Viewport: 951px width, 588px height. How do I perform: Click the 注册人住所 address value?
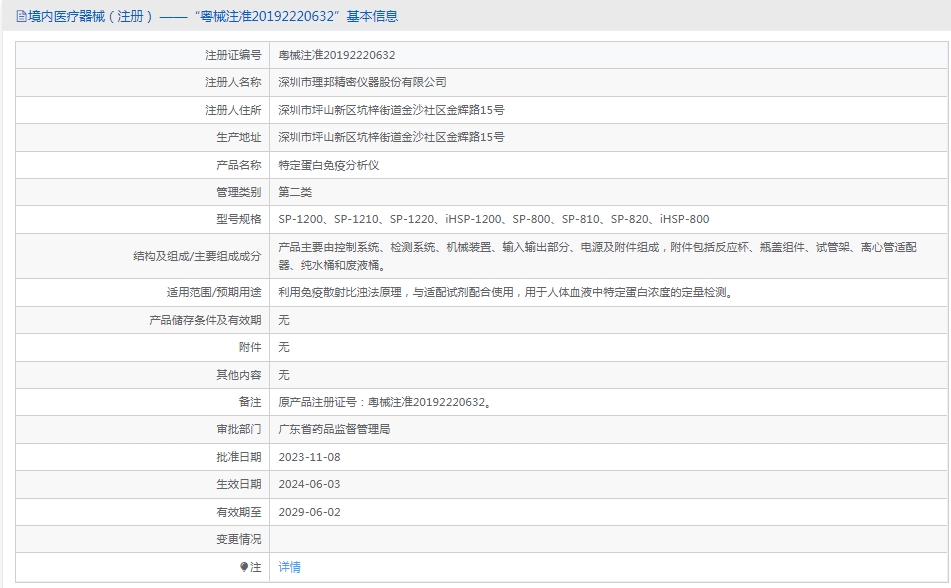tap(390, 110)
